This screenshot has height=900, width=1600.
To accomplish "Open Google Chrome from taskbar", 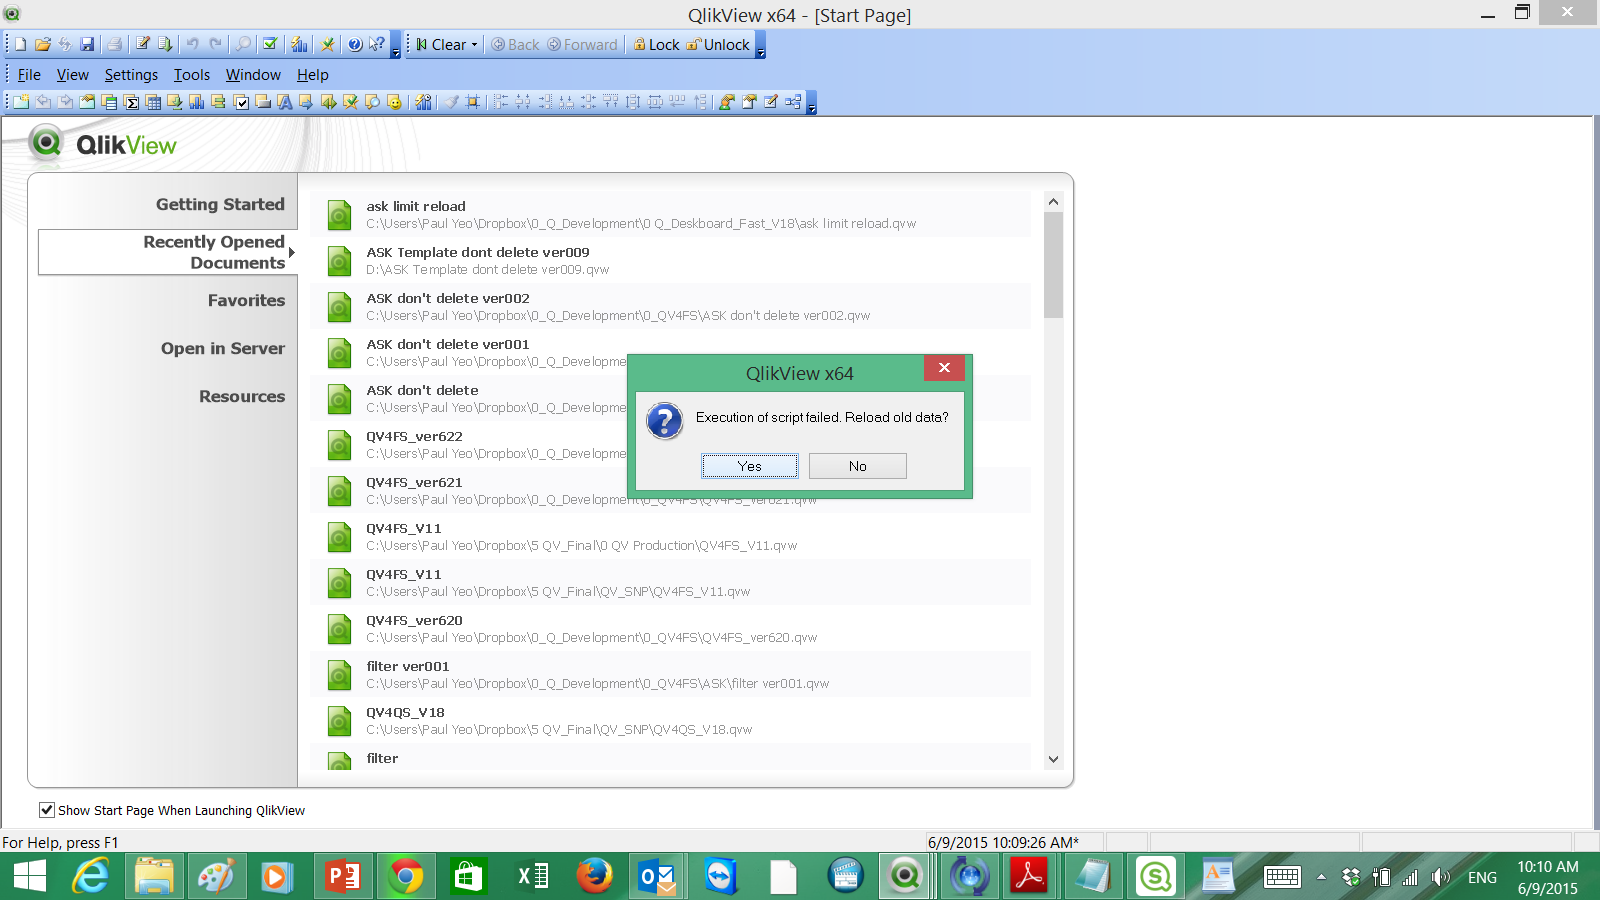I will point(405,877).
